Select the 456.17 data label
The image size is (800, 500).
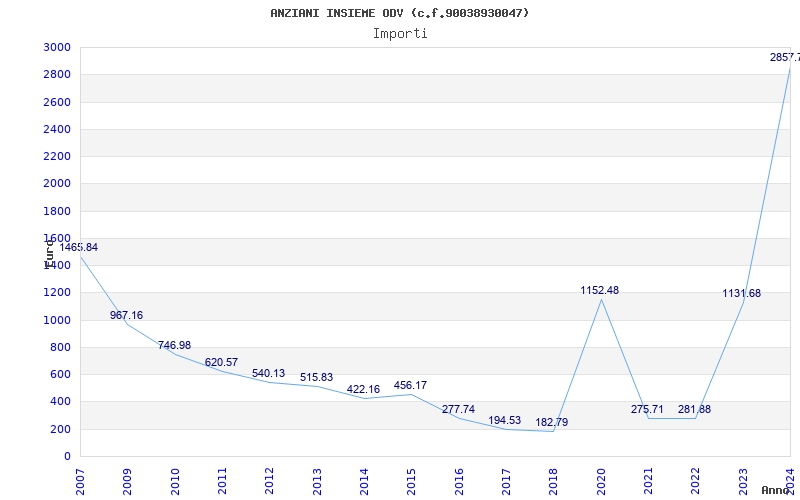tap(410, 386)
